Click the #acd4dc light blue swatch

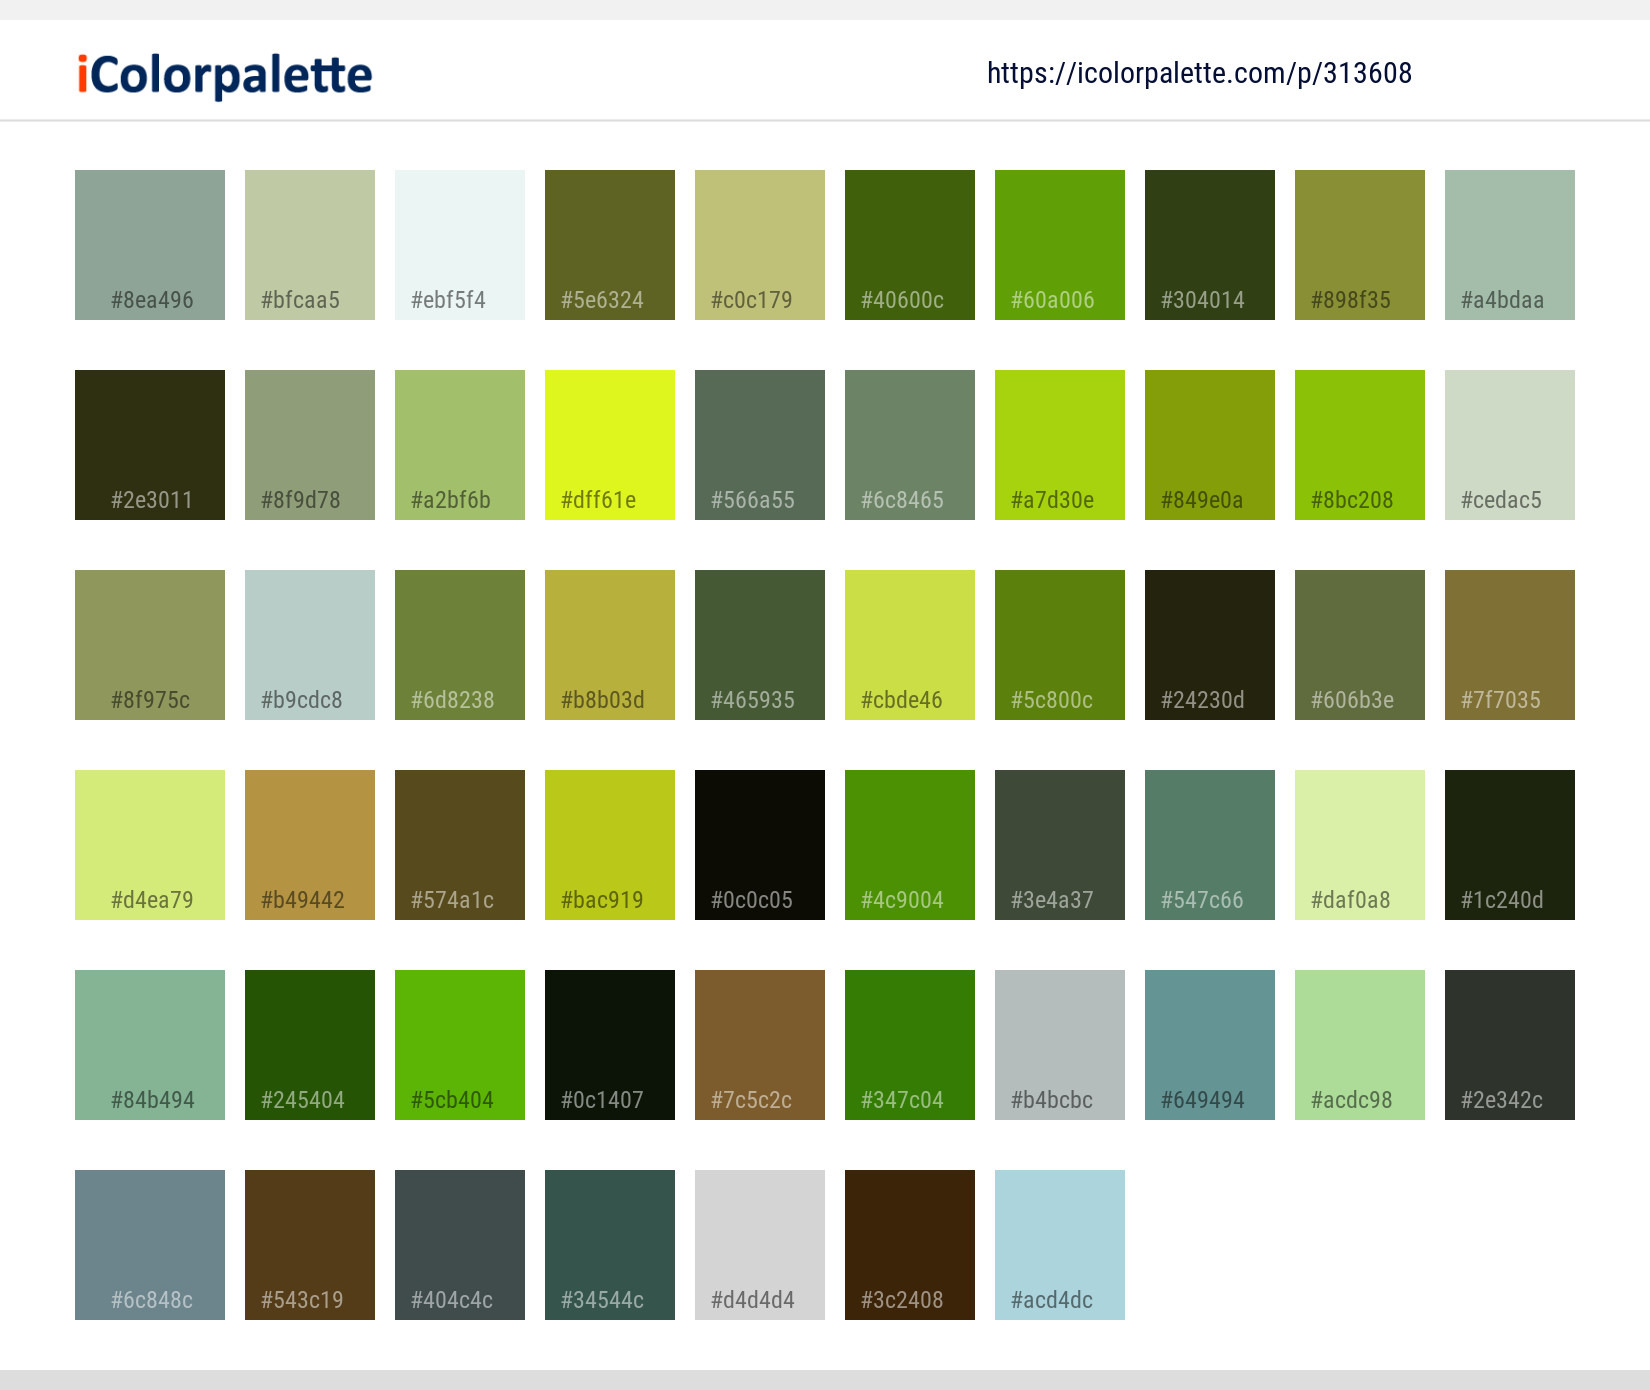(x=1060, y=1245)
